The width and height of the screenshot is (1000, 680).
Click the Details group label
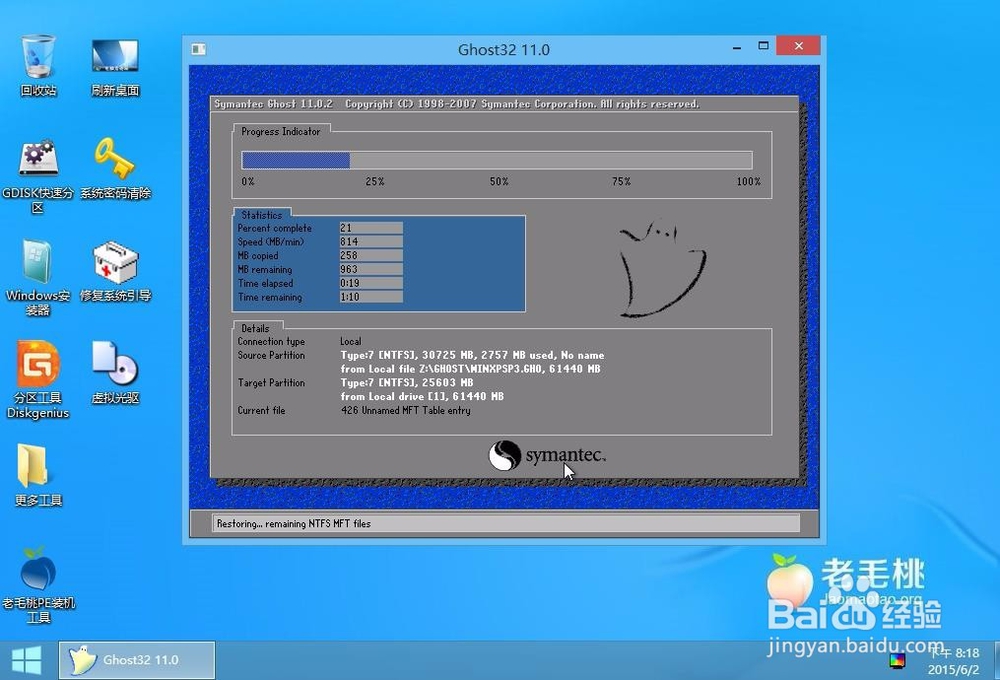tap(255, 329)
